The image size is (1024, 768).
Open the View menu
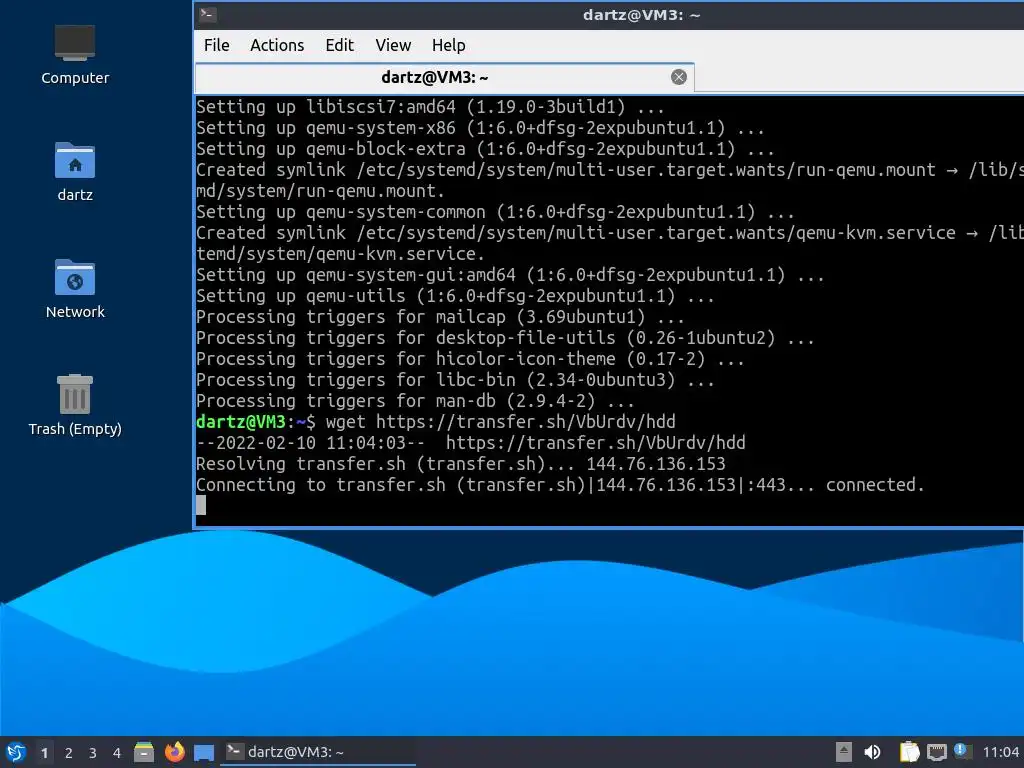point(393,45)
